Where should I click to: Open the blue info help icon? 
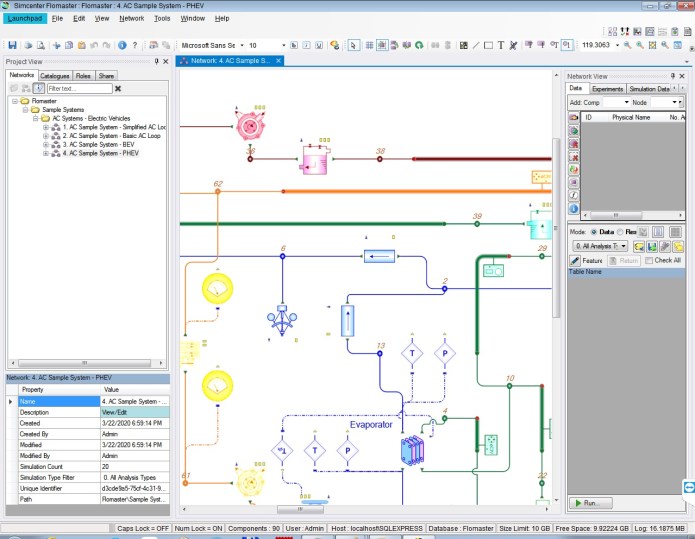121,45
